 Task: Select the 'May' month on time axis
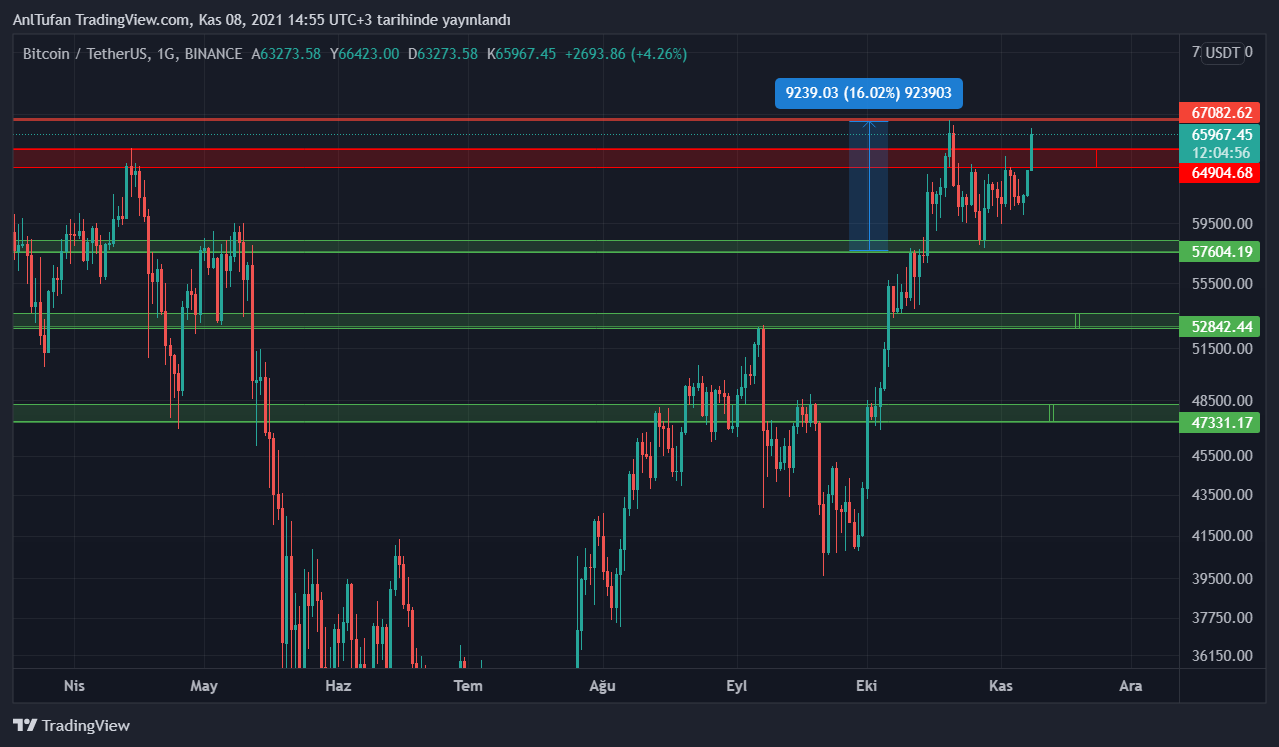coord(204,685)
